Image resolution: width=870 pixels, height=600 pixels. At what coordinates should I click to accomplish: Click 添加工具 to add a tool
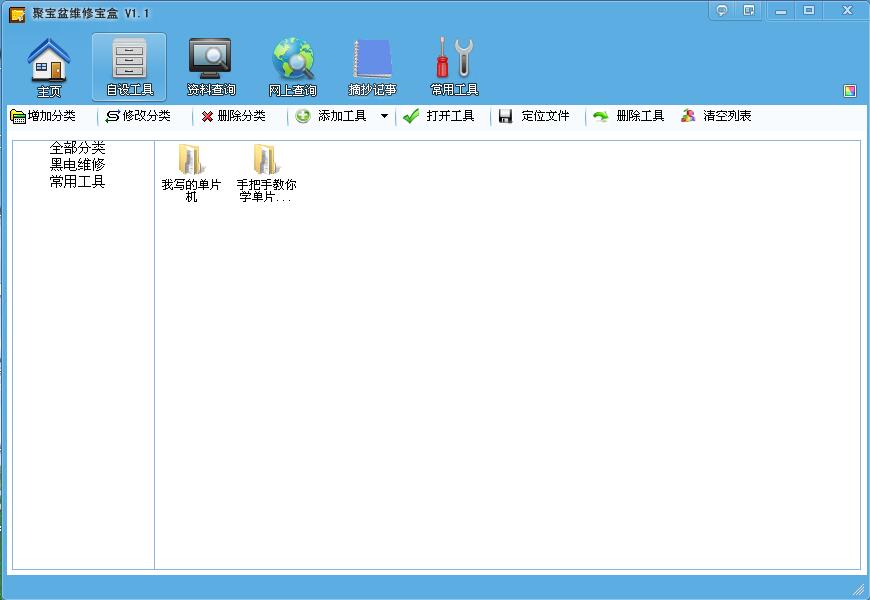tap(331, 116)
